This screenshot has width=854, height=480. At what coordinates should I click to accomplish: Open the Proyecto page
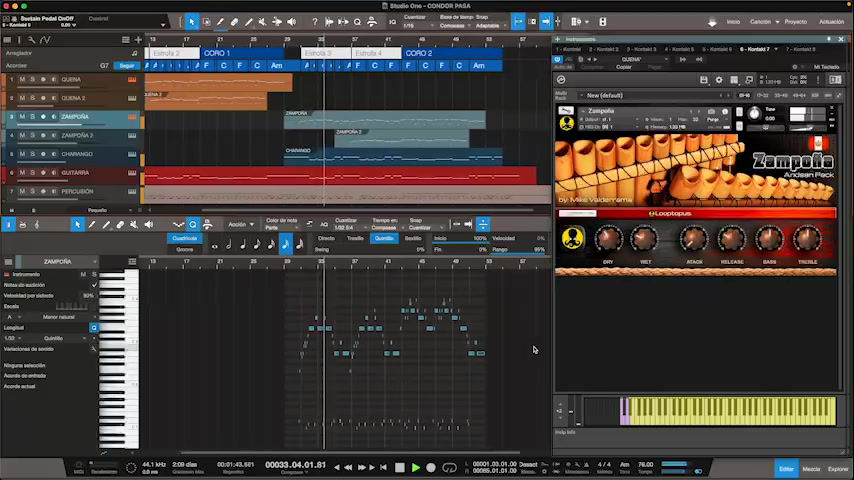point(796,22)
